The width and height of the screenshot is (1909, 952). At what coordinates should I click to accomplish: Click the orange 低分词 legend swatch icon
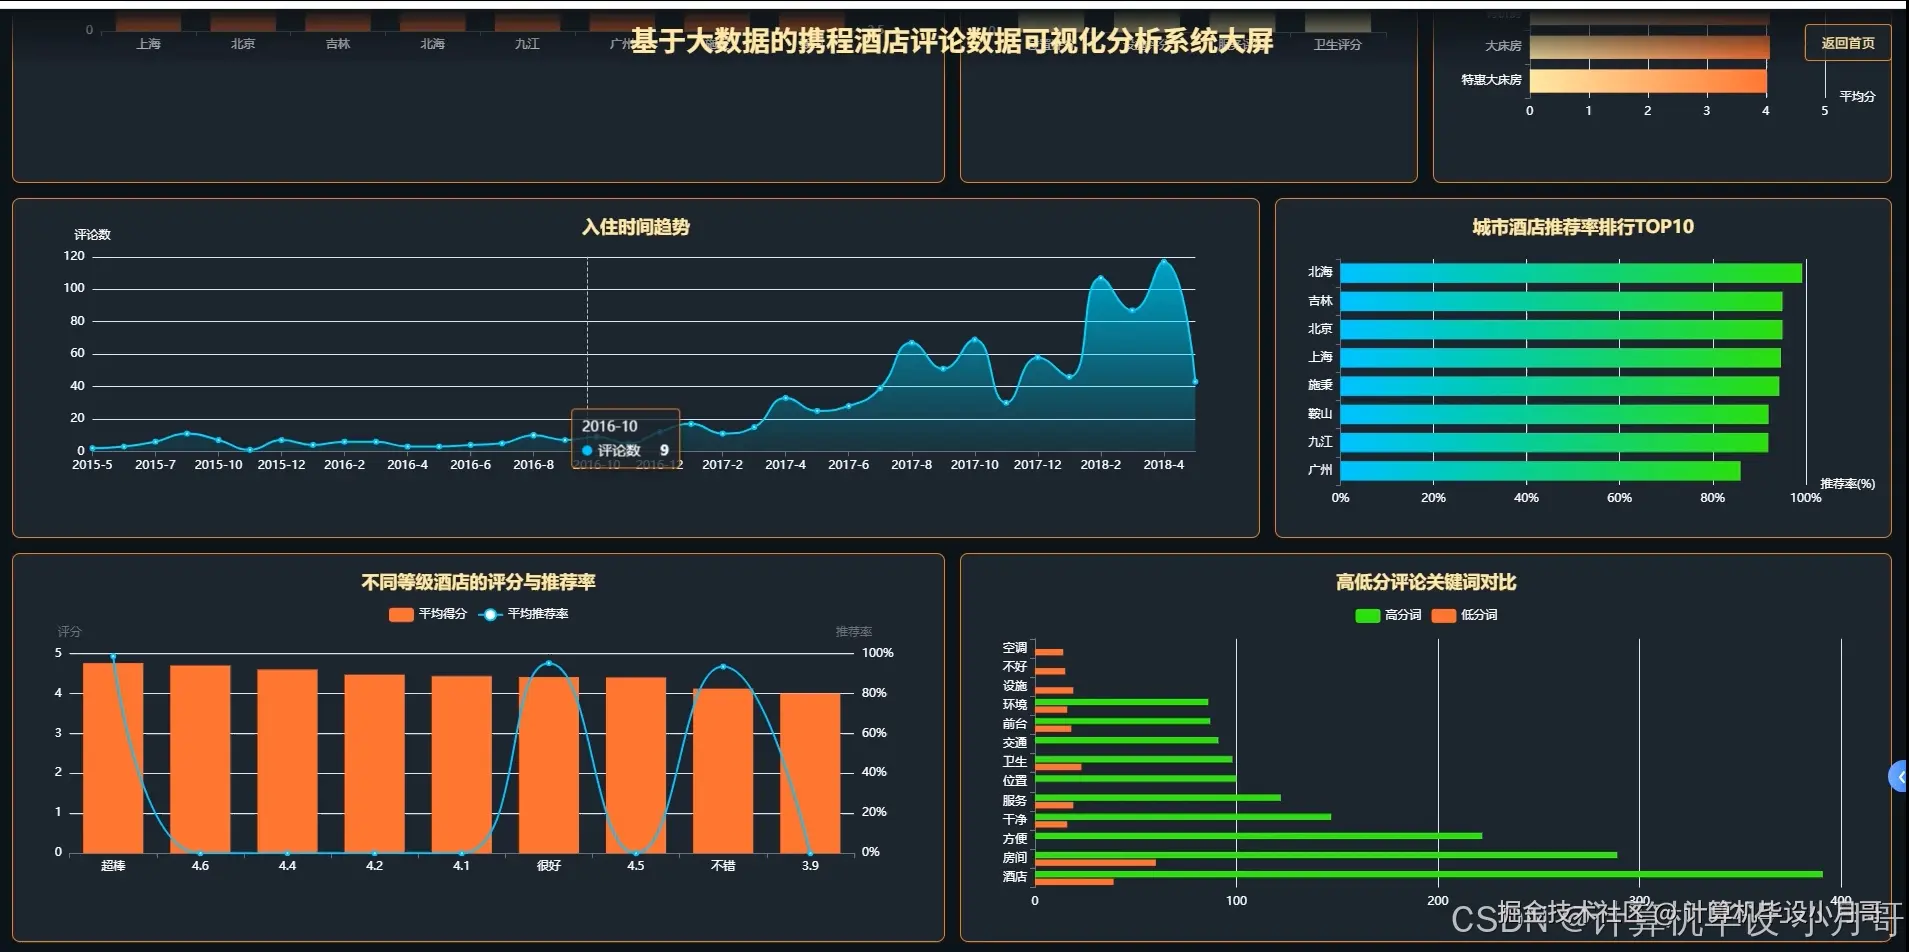1445,615
